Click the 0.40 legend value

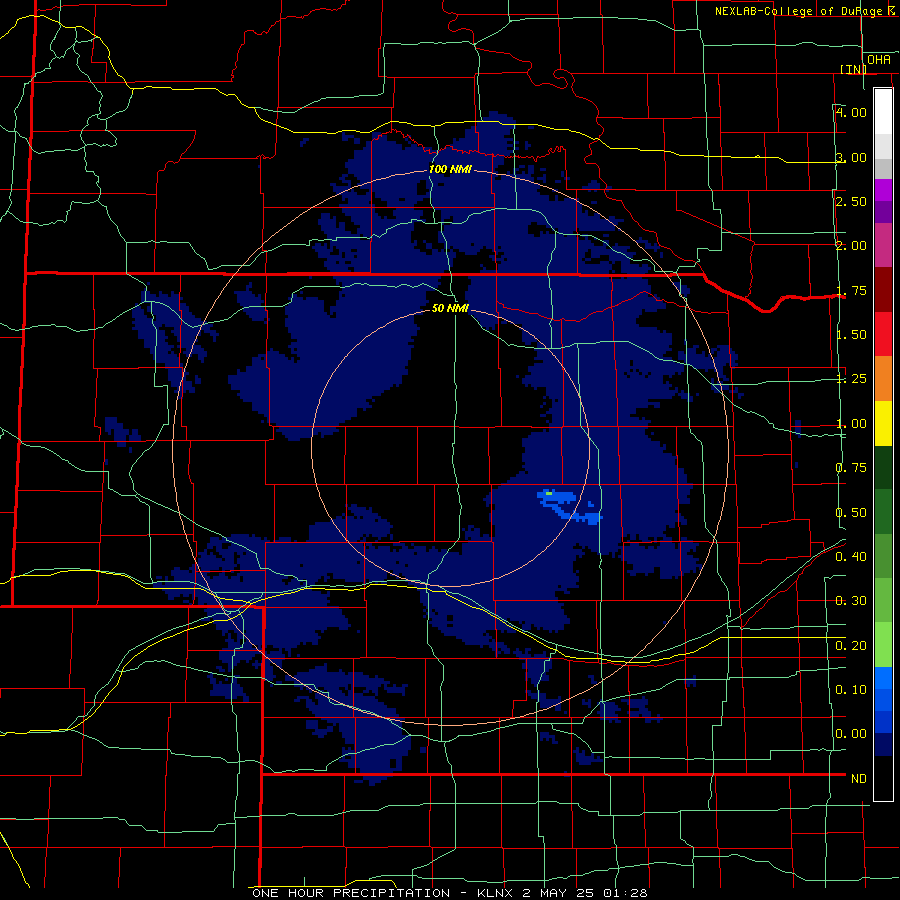click(x=851, y=557)
